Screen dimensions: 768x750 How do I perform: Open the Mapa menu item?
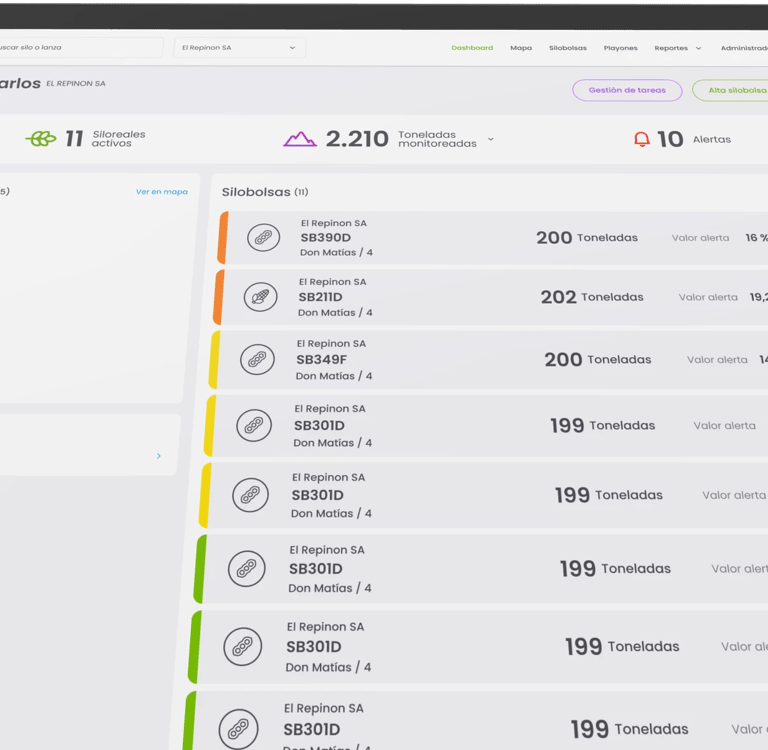pyautogui.click(x=521, y=48)
